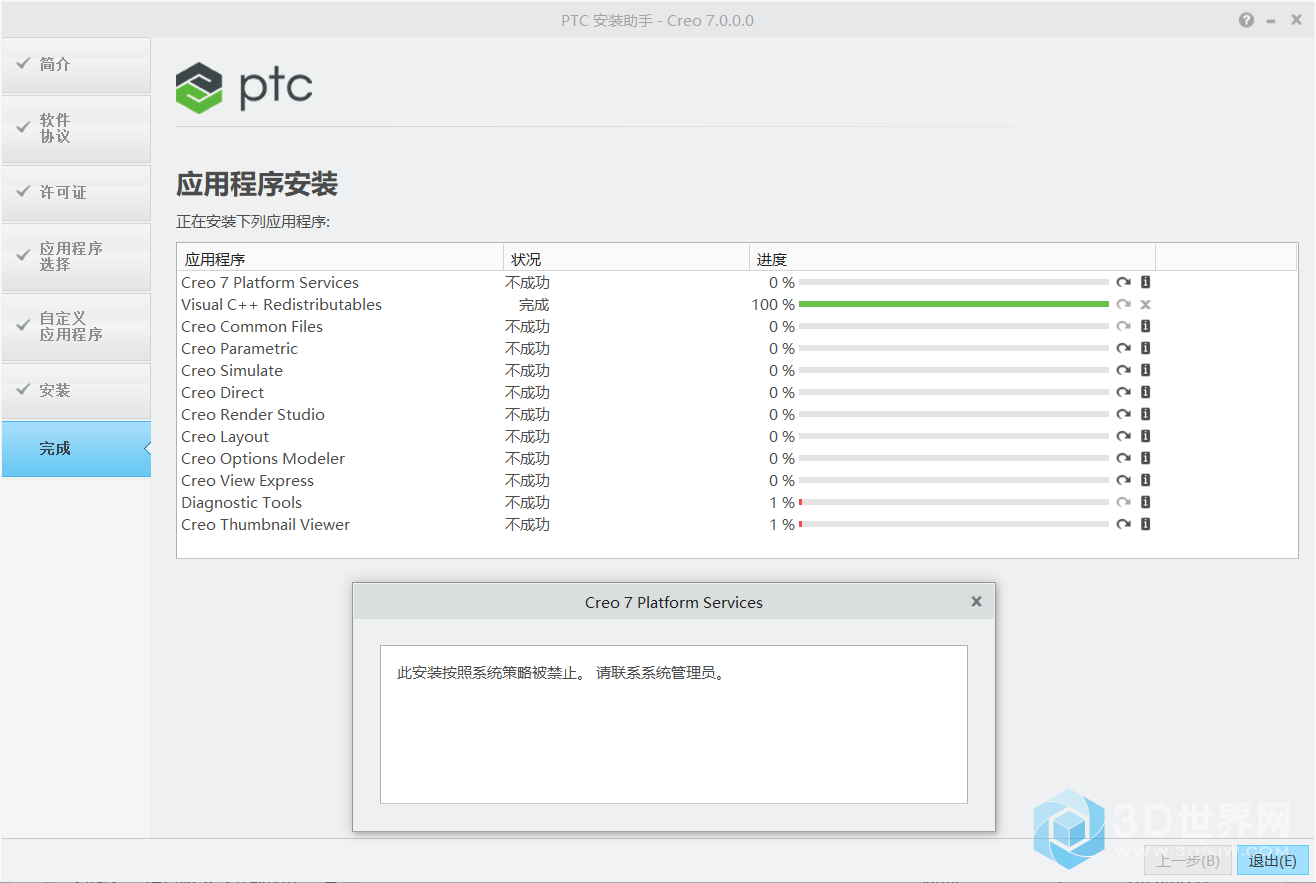Open info for Creo View Express
Viewport: 1316px width, 883px height.
point(1146,480)
